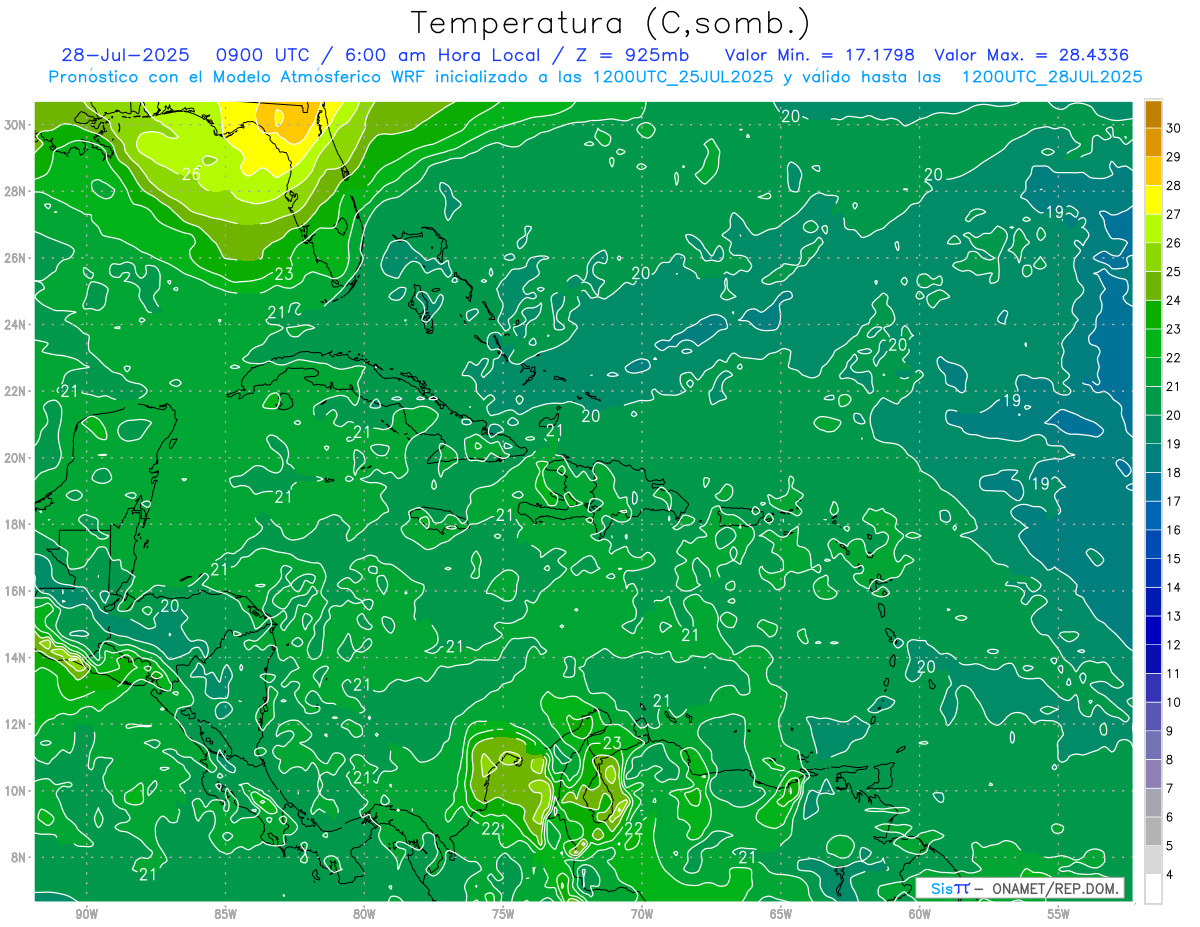Click the legend scale value '29'

point(1175,157)
